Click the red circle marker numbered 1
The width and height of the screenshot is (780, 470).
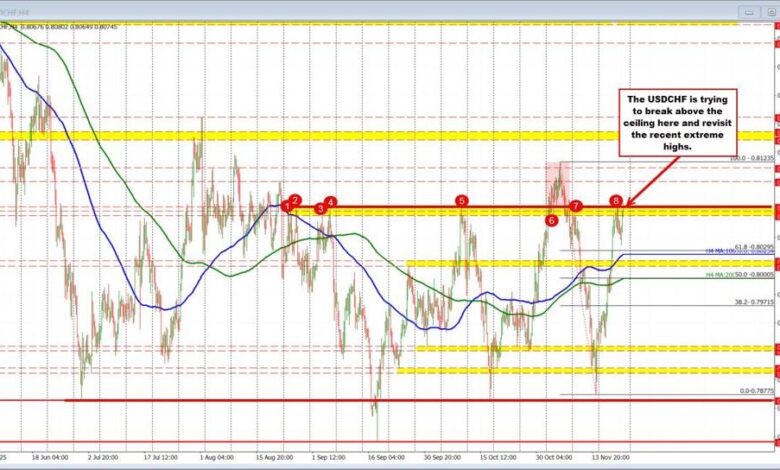pyautogui.click(x=286, y=206)
